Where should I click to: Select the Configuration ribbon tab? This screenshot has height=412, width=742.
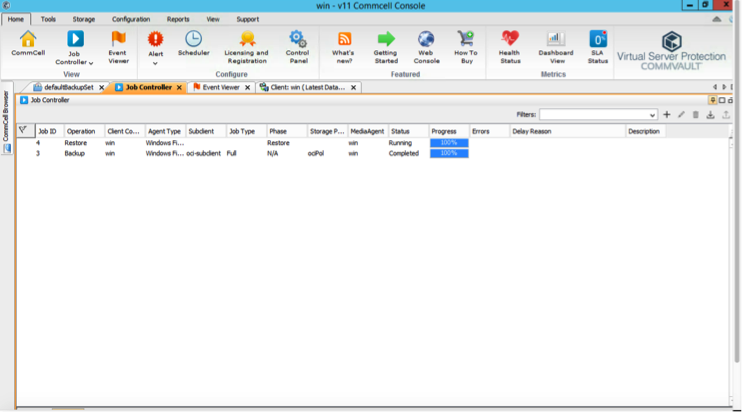pos(131,19)
